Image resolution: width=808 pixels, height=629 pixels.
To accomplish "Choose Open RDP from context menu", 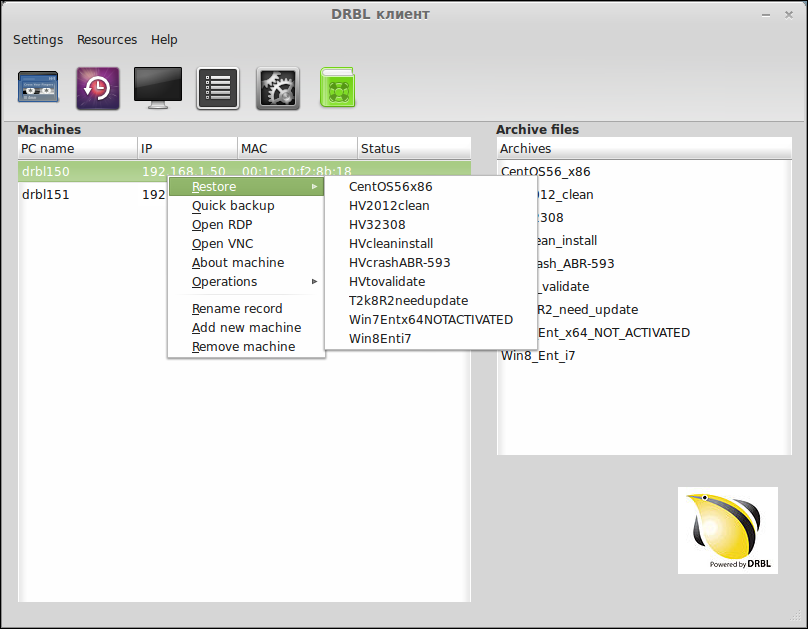I will coord(246,225).
